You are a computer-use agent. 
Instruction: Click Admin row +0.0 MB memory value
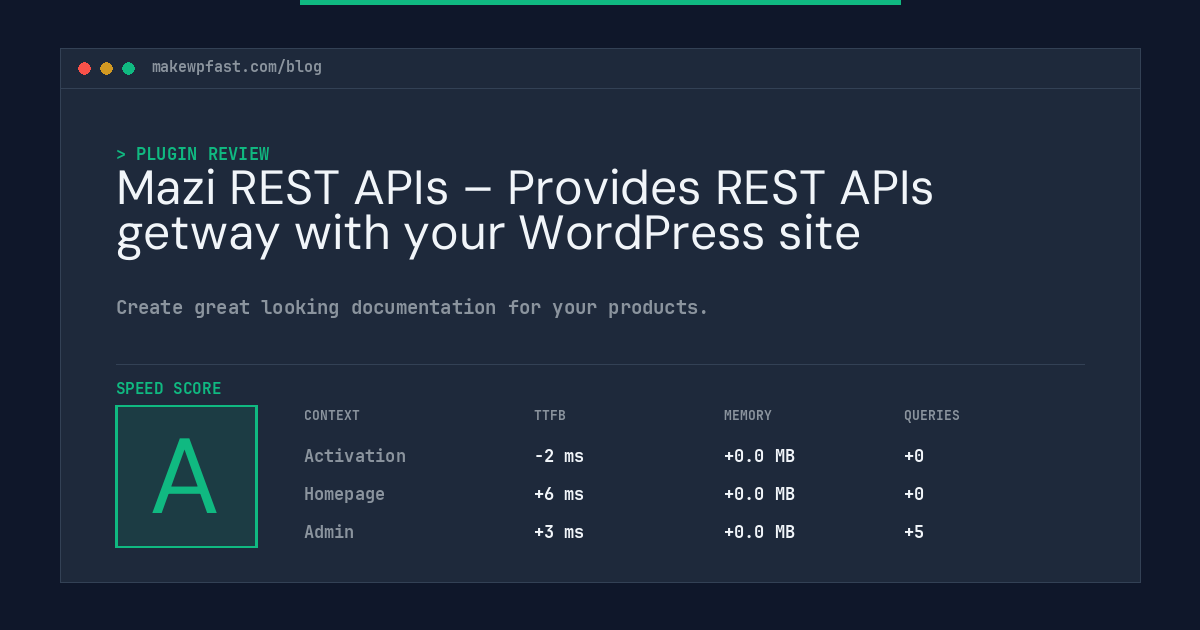(760, 532)
